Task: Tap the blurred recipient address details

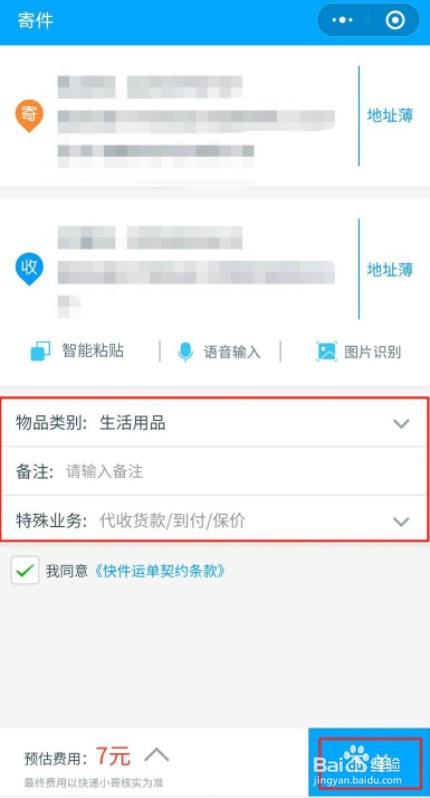Action: [196, 271]
